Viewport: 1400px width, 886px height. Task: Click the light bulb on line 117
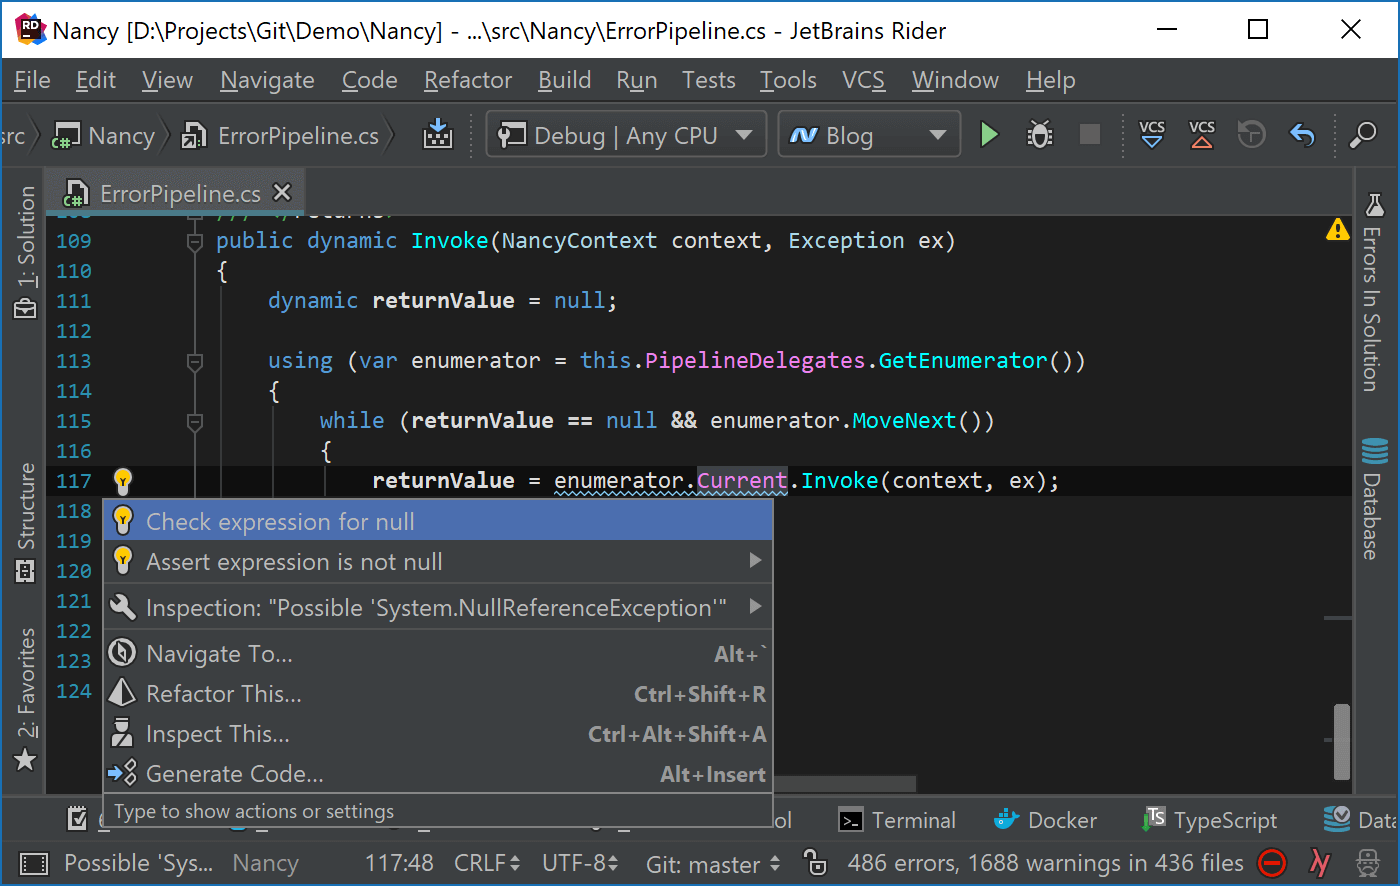click(123, 481)
